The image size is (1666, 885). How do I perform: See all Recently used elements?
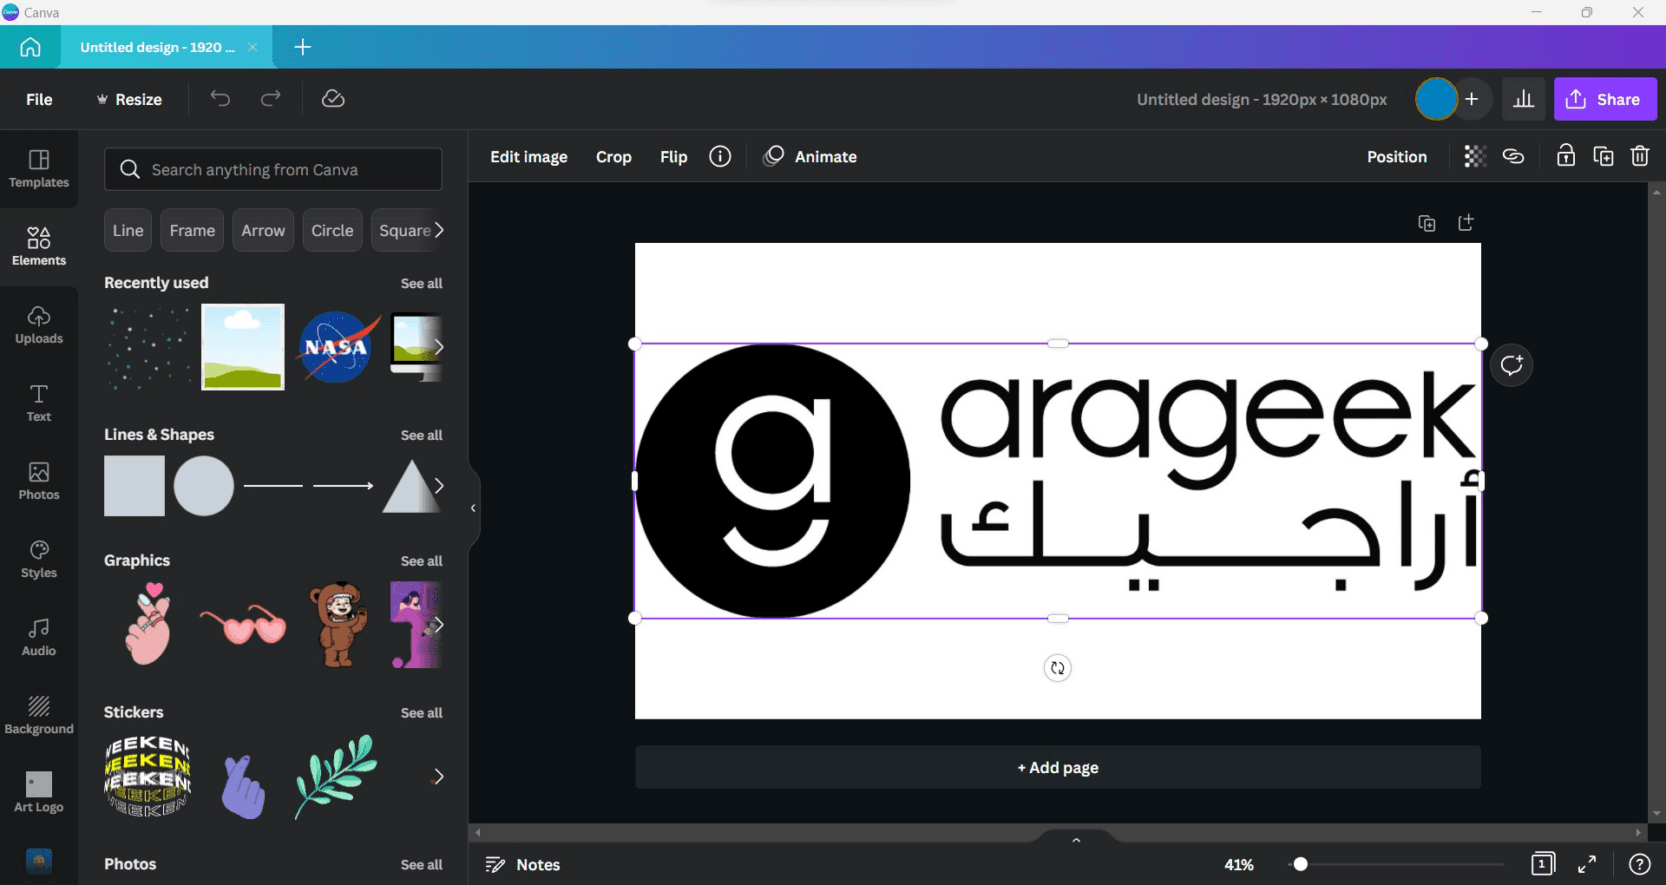(x=421, y=283)
